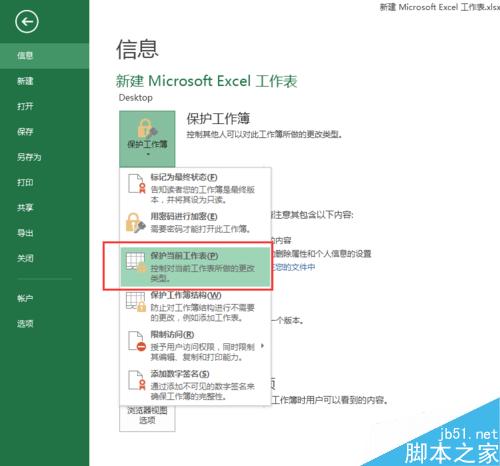Choose 标记为最终状态(F) menu item
This screenshot has width=500, height=466.
tap(195, 188)
